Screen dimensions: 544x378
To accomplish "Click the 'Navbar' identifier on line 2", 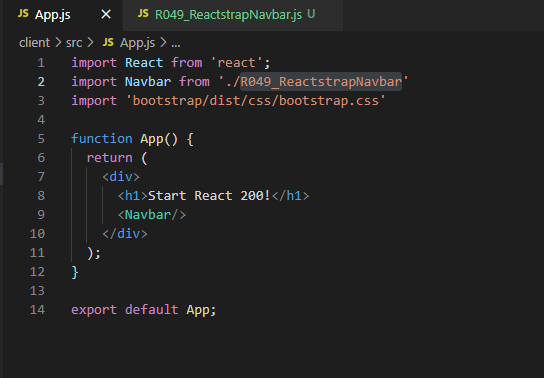I will 148,82.
